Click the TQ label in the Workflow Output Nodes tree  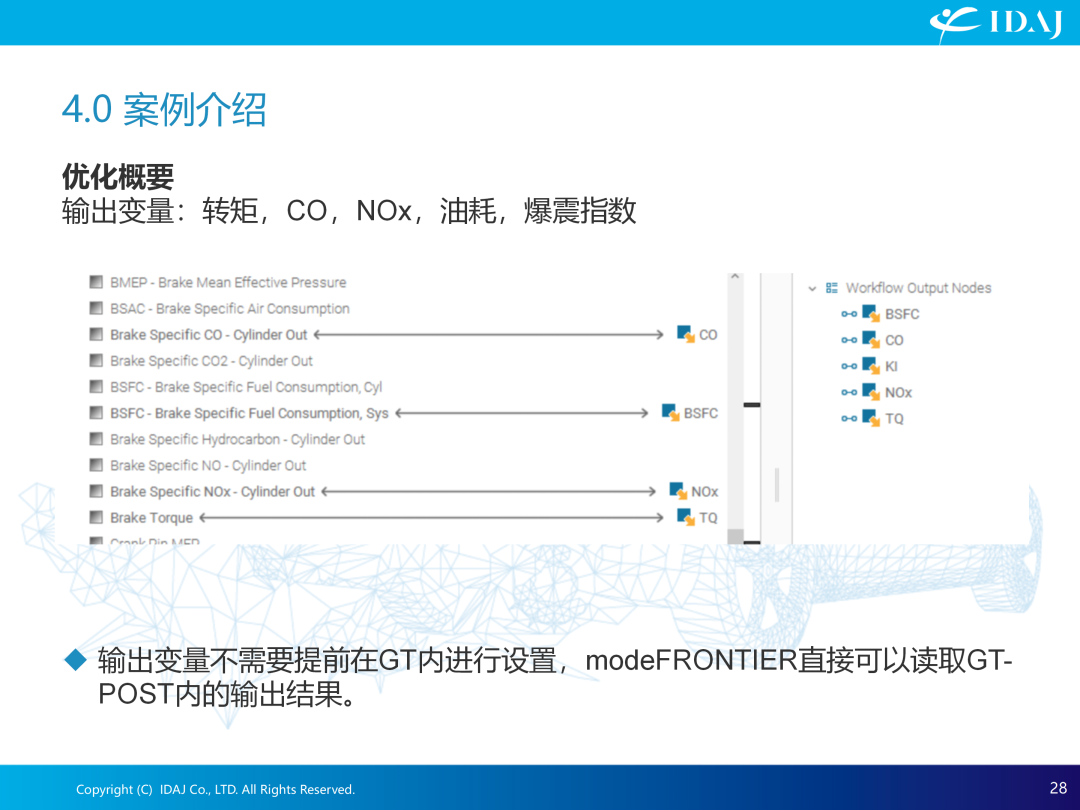tap(894, 419)
